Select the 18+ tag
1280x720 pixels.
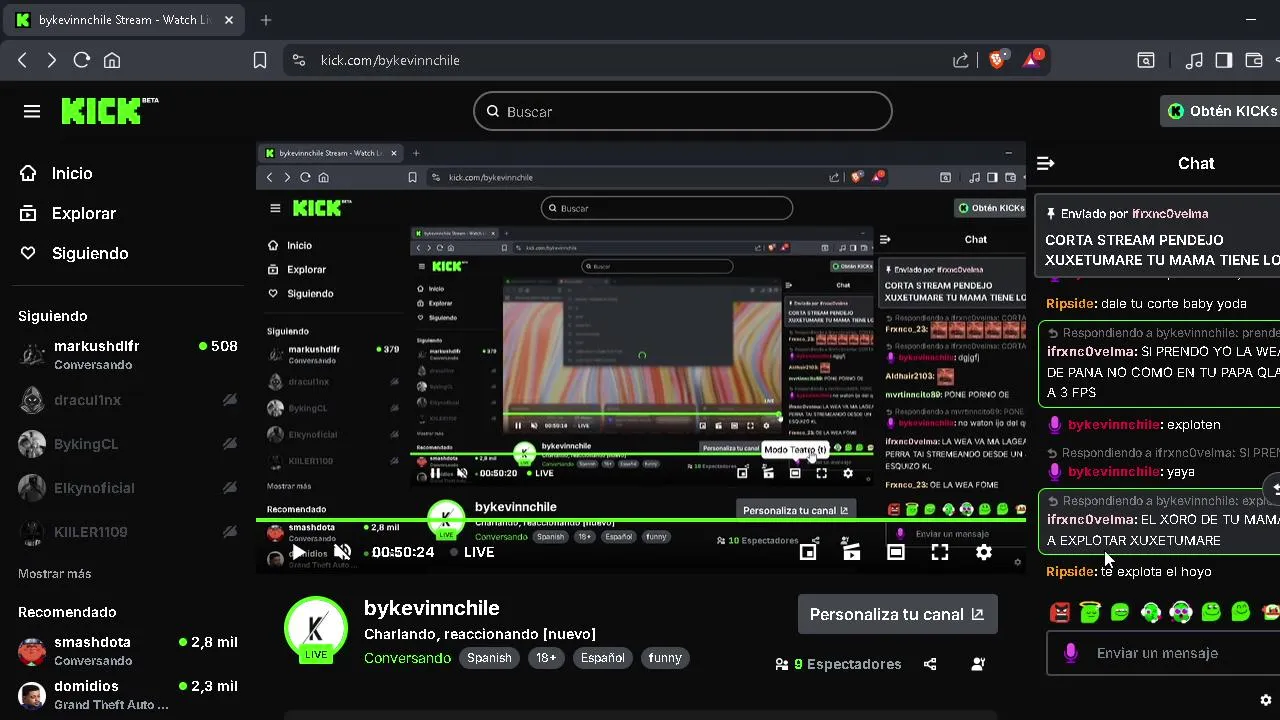pyautogui.click(x=546, y=658)
